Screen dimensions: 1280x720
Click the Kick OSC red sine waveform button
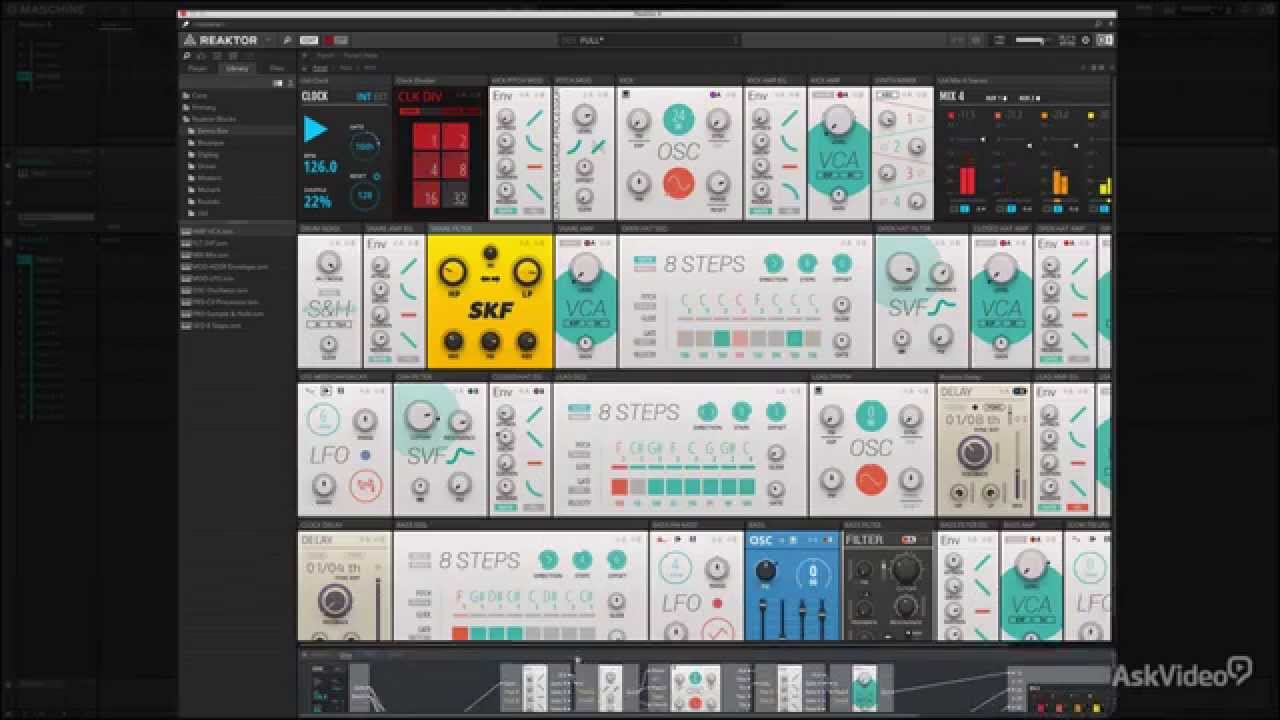click(x=678, y=184)
